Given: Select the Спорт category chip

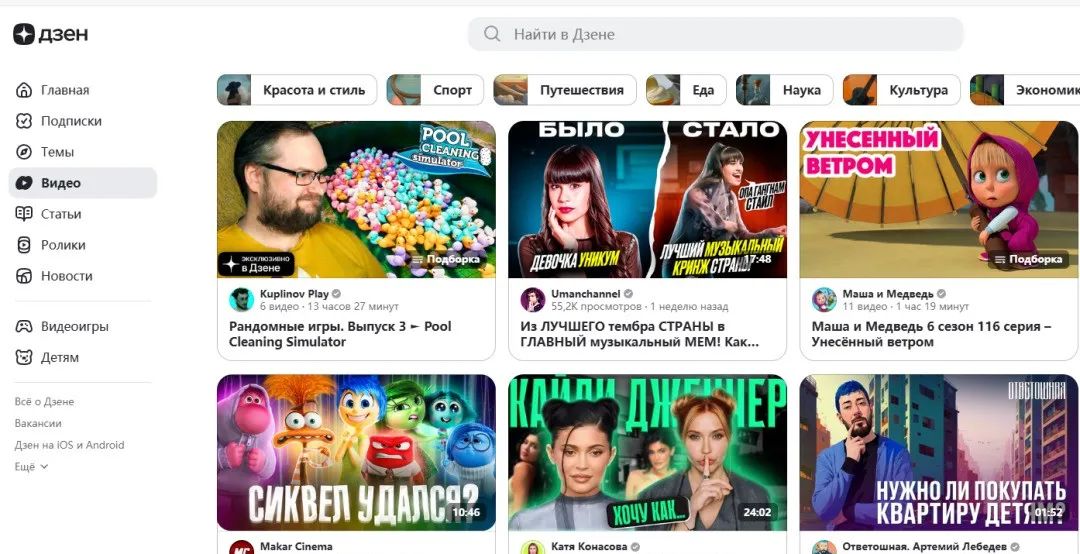Looking at the screenshot, I should 435,90.
